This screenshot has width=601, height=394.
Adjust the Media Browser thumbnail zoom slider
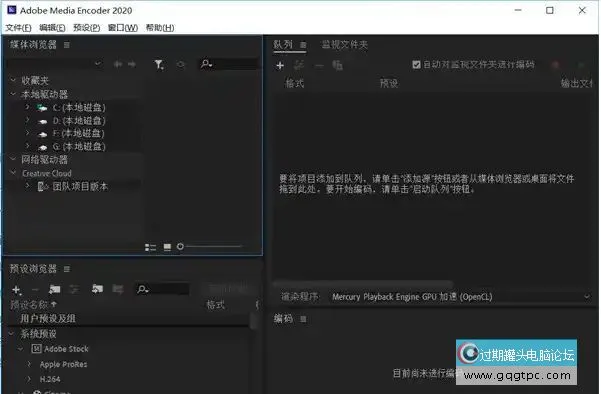click(210, 246)
